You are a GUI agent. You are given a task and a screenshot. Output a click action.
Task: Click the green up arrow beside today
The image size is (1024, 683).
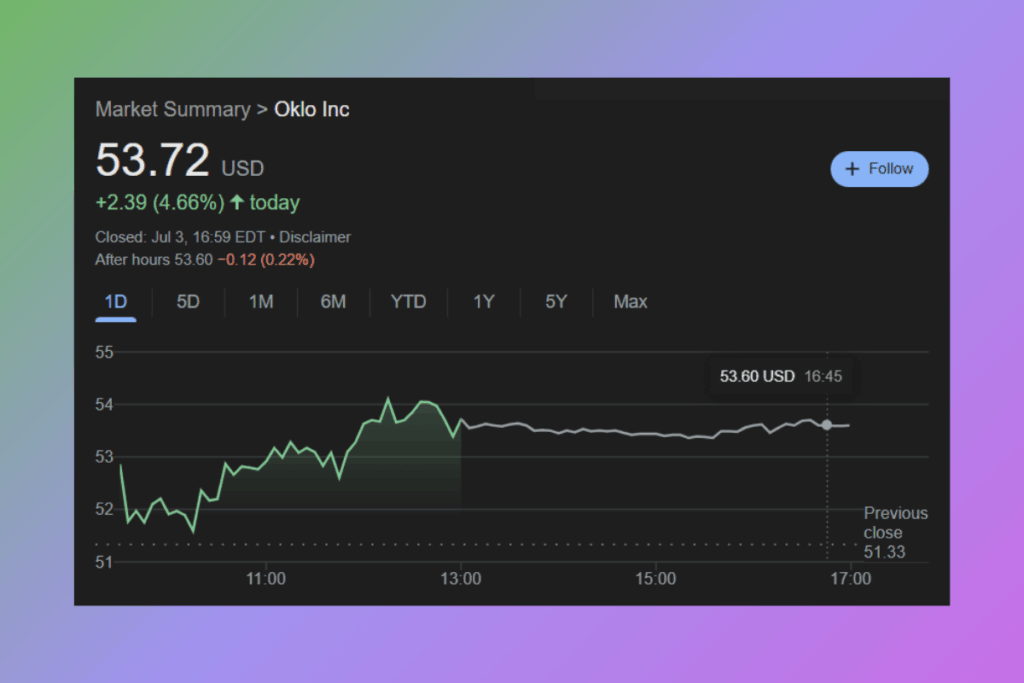(237, 203)
